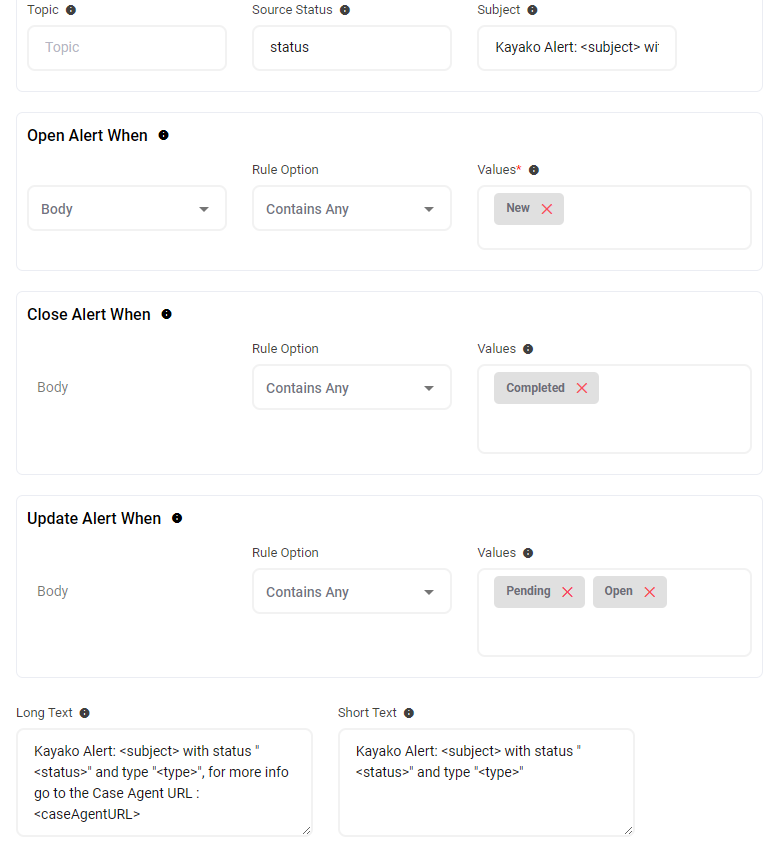Click info icon beside Open Alert When

[164, 135]
